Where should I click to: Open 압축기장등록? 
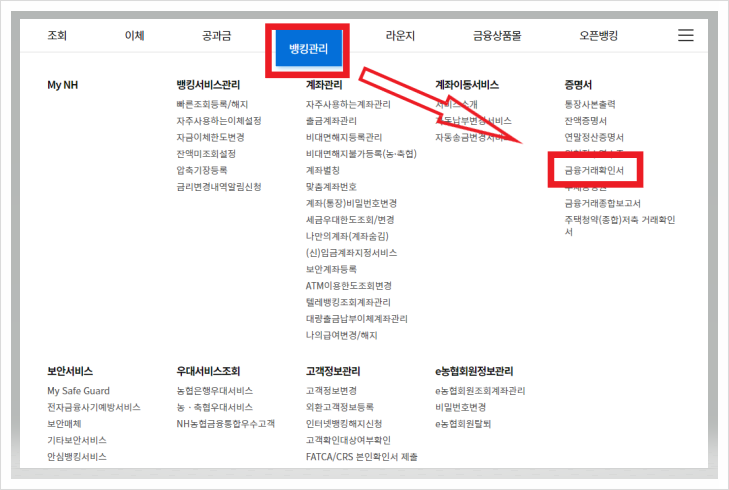(x=202, y=170)
